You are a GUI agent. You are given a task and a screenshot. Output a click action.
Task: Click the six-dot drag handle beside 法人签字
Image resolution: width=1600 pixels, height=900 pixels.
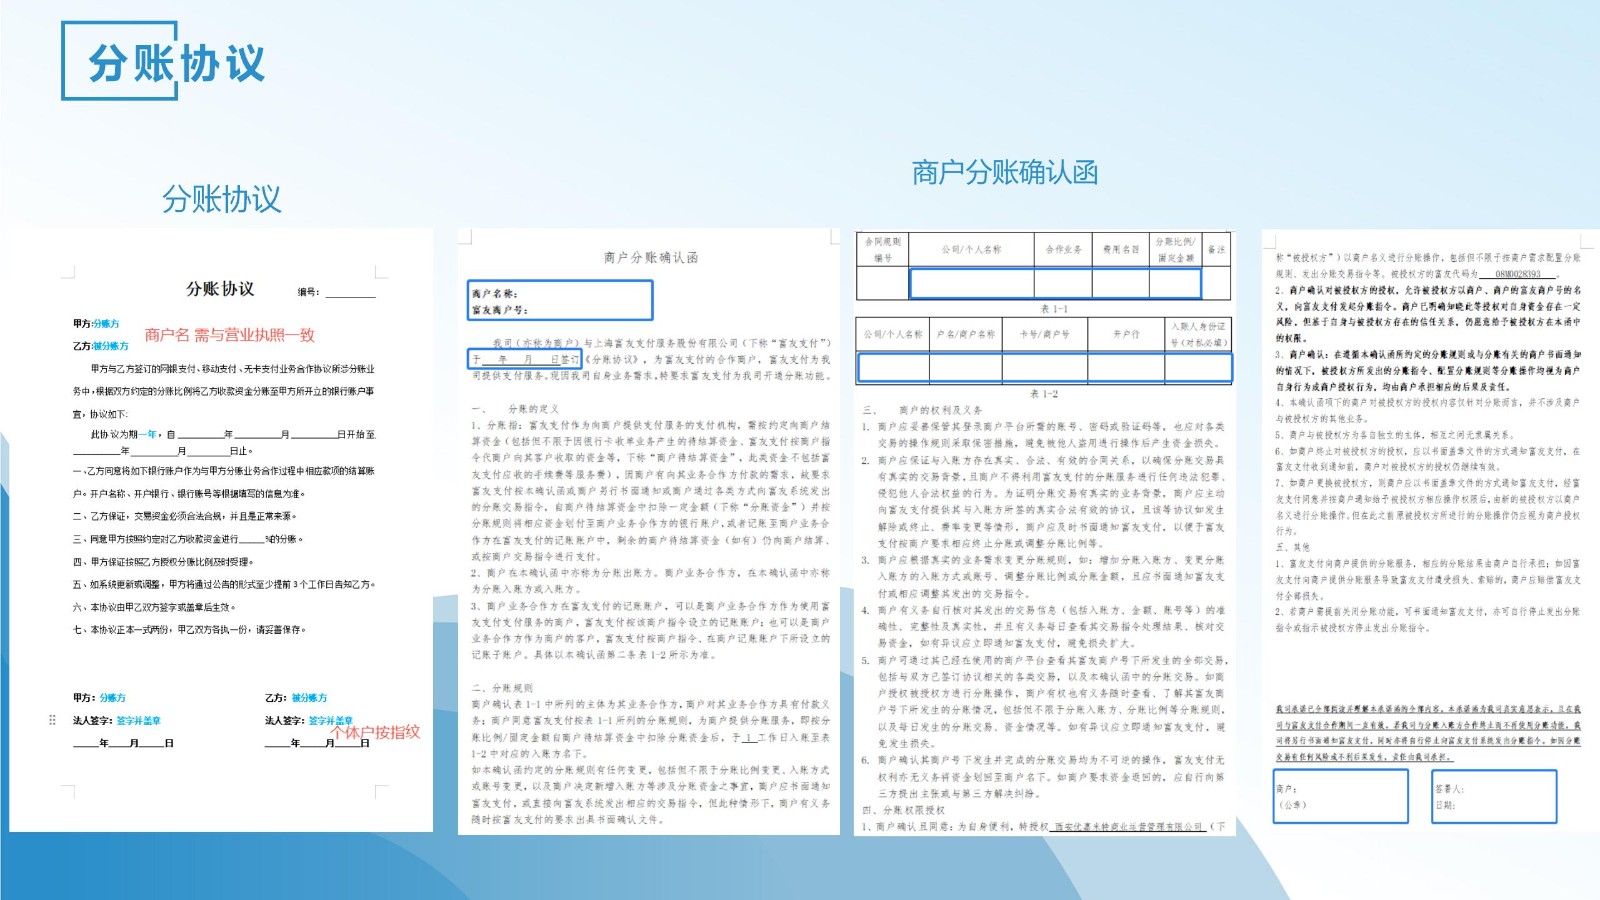[52, 720]
